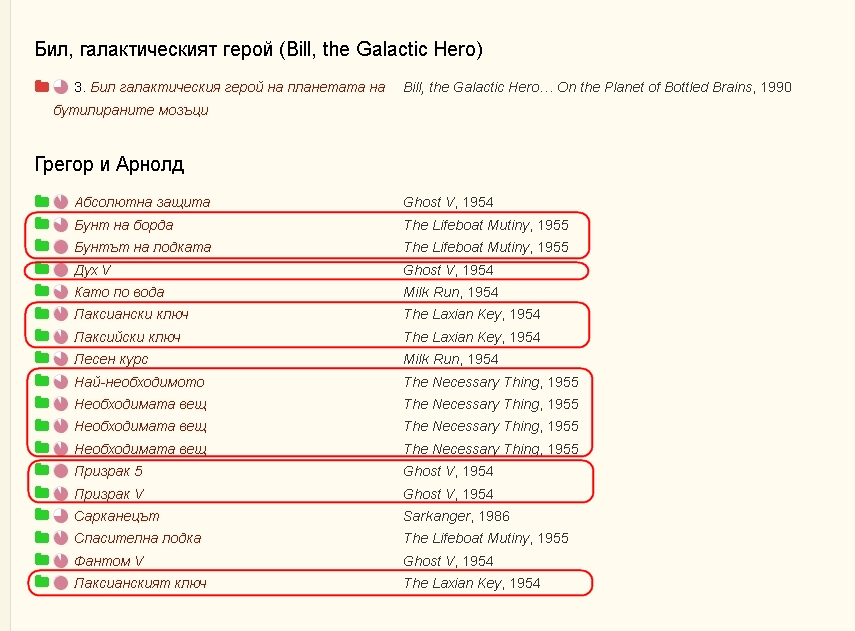
Task: Open the Призрак V title
Action: [109, 494]
